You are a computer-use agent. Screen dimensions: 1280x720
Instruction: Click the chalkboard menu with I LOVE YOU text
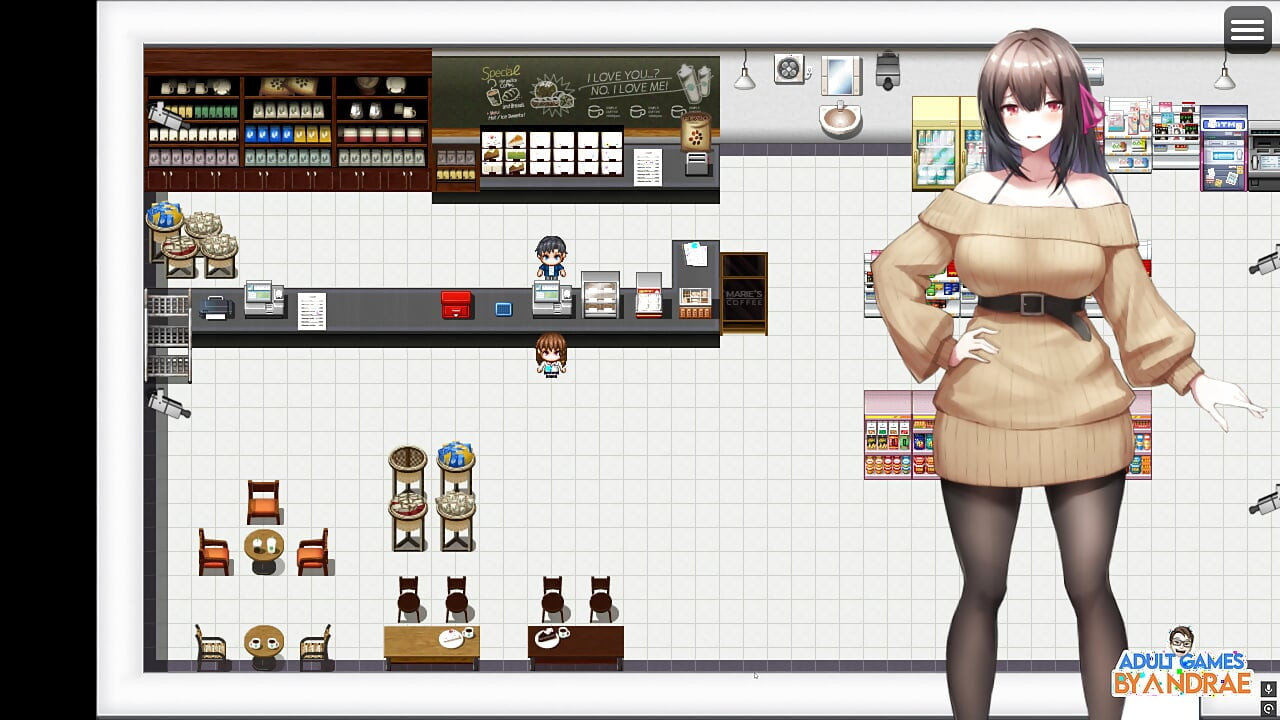coord(575,92)
